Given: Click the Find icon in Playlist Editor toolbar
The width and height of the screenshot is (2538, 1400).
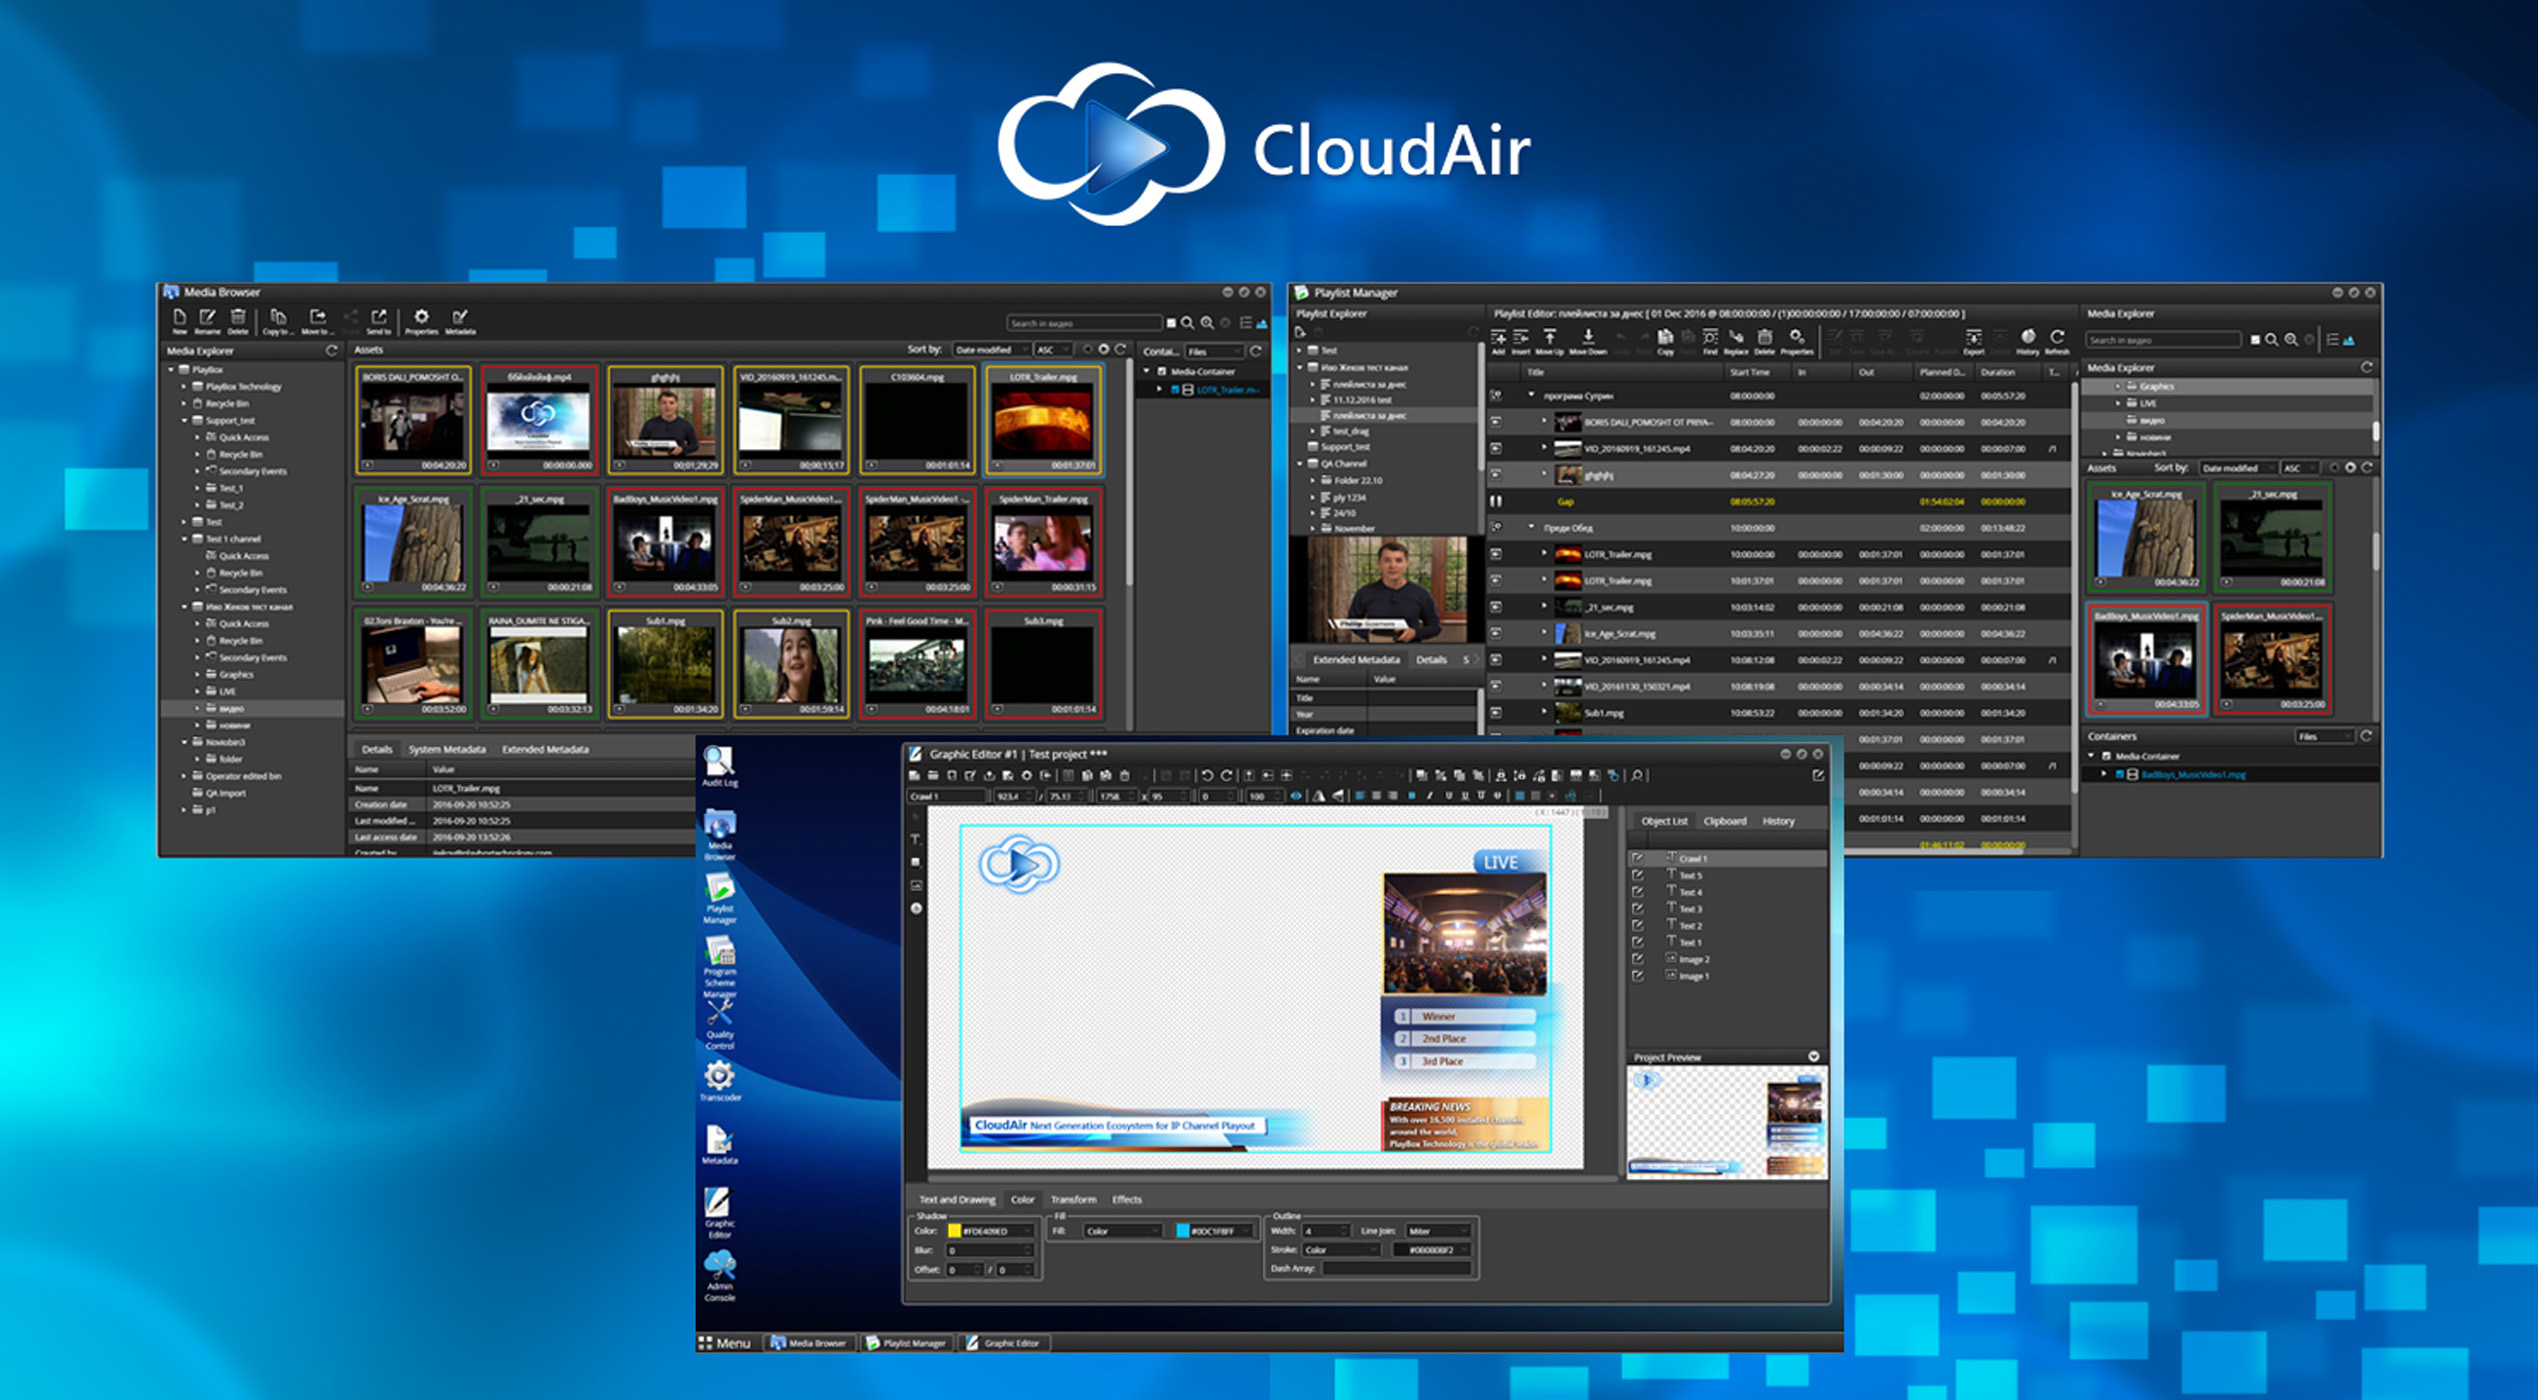Looking at the screenshot, I should 1710,337.
